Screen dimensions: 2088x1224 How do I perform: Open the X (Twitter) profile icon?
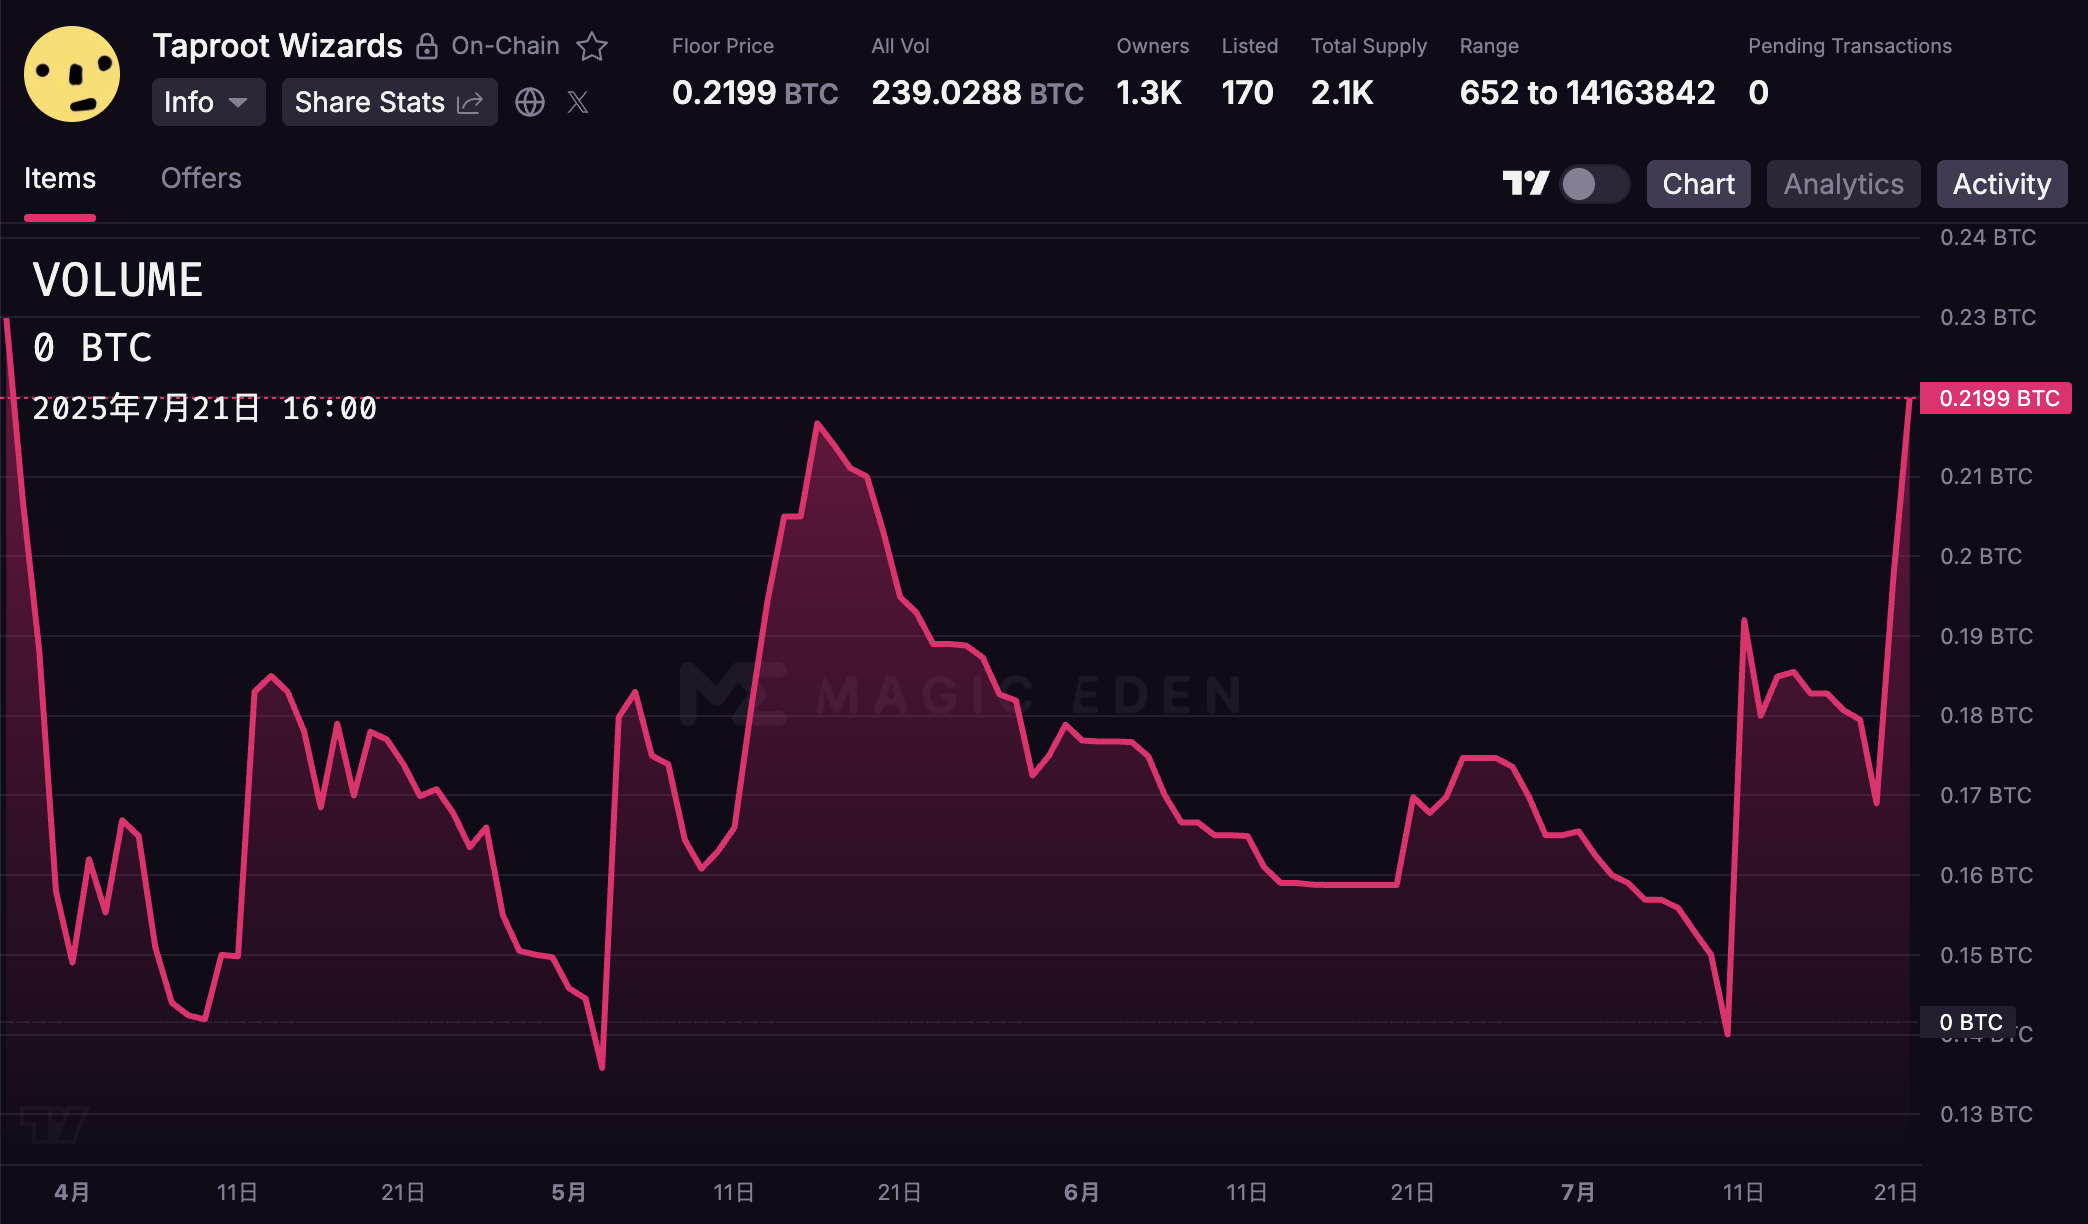578,102
